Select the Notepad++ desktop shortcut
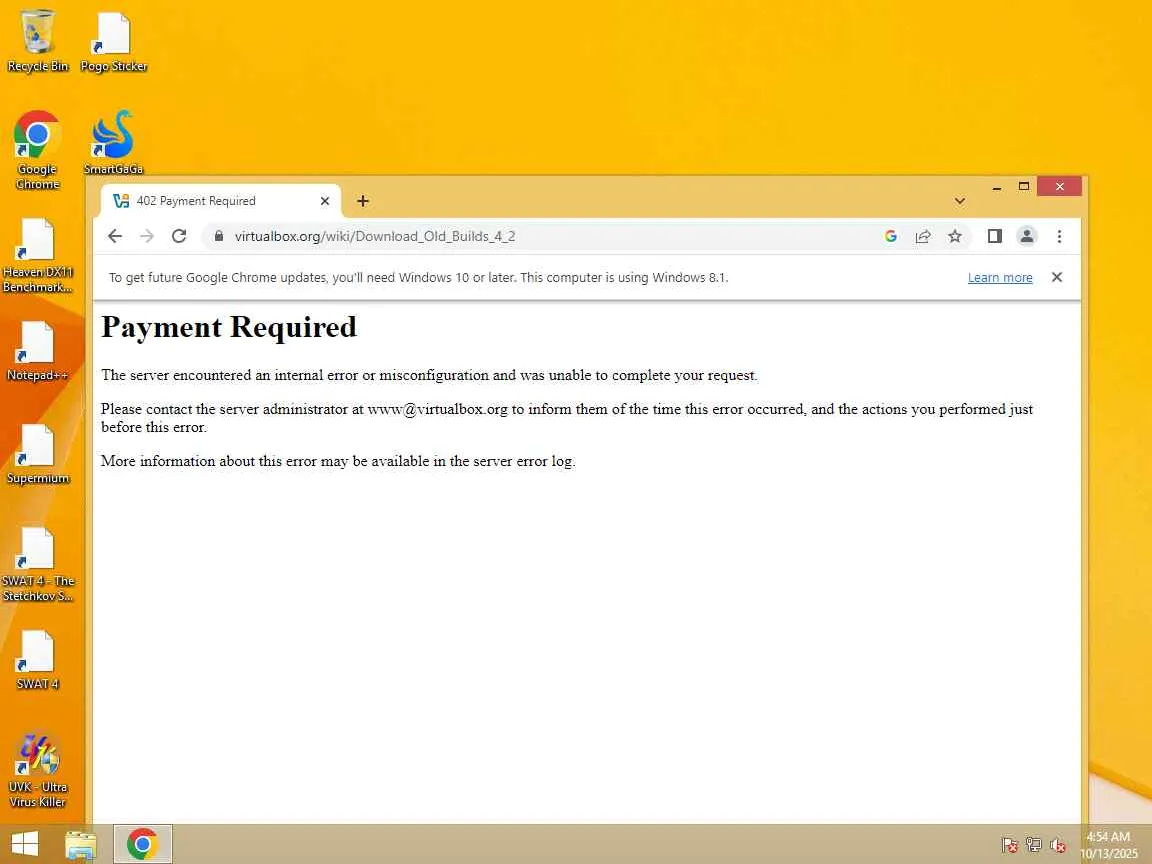 37,351
